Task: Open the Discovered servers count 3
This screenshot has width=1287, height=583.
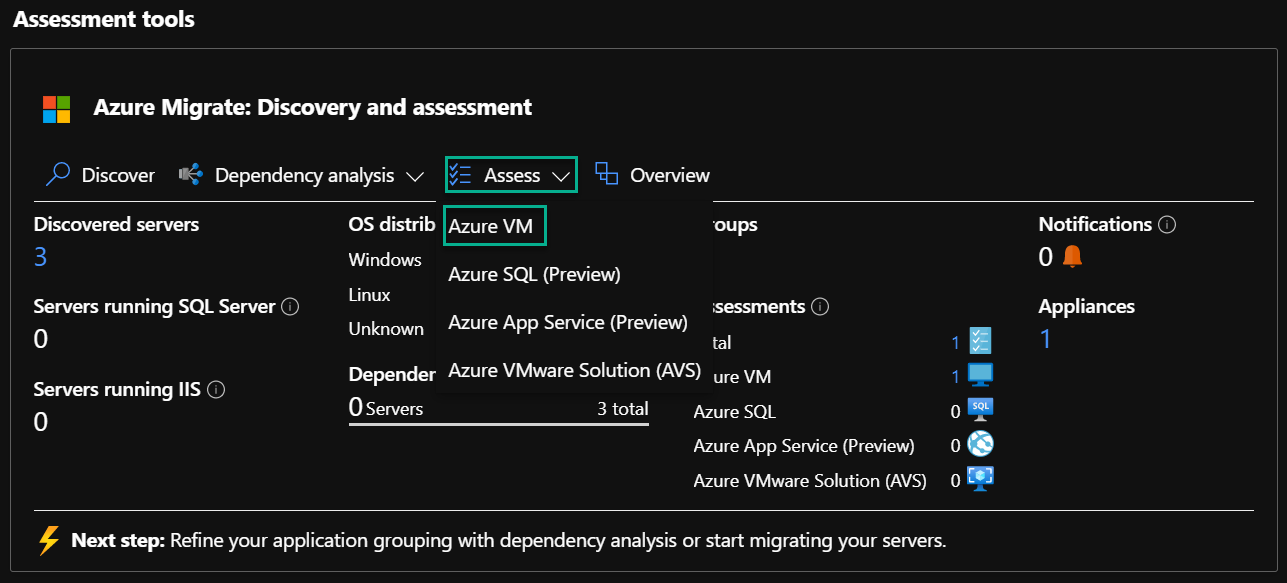Action: tap(40, 257)
